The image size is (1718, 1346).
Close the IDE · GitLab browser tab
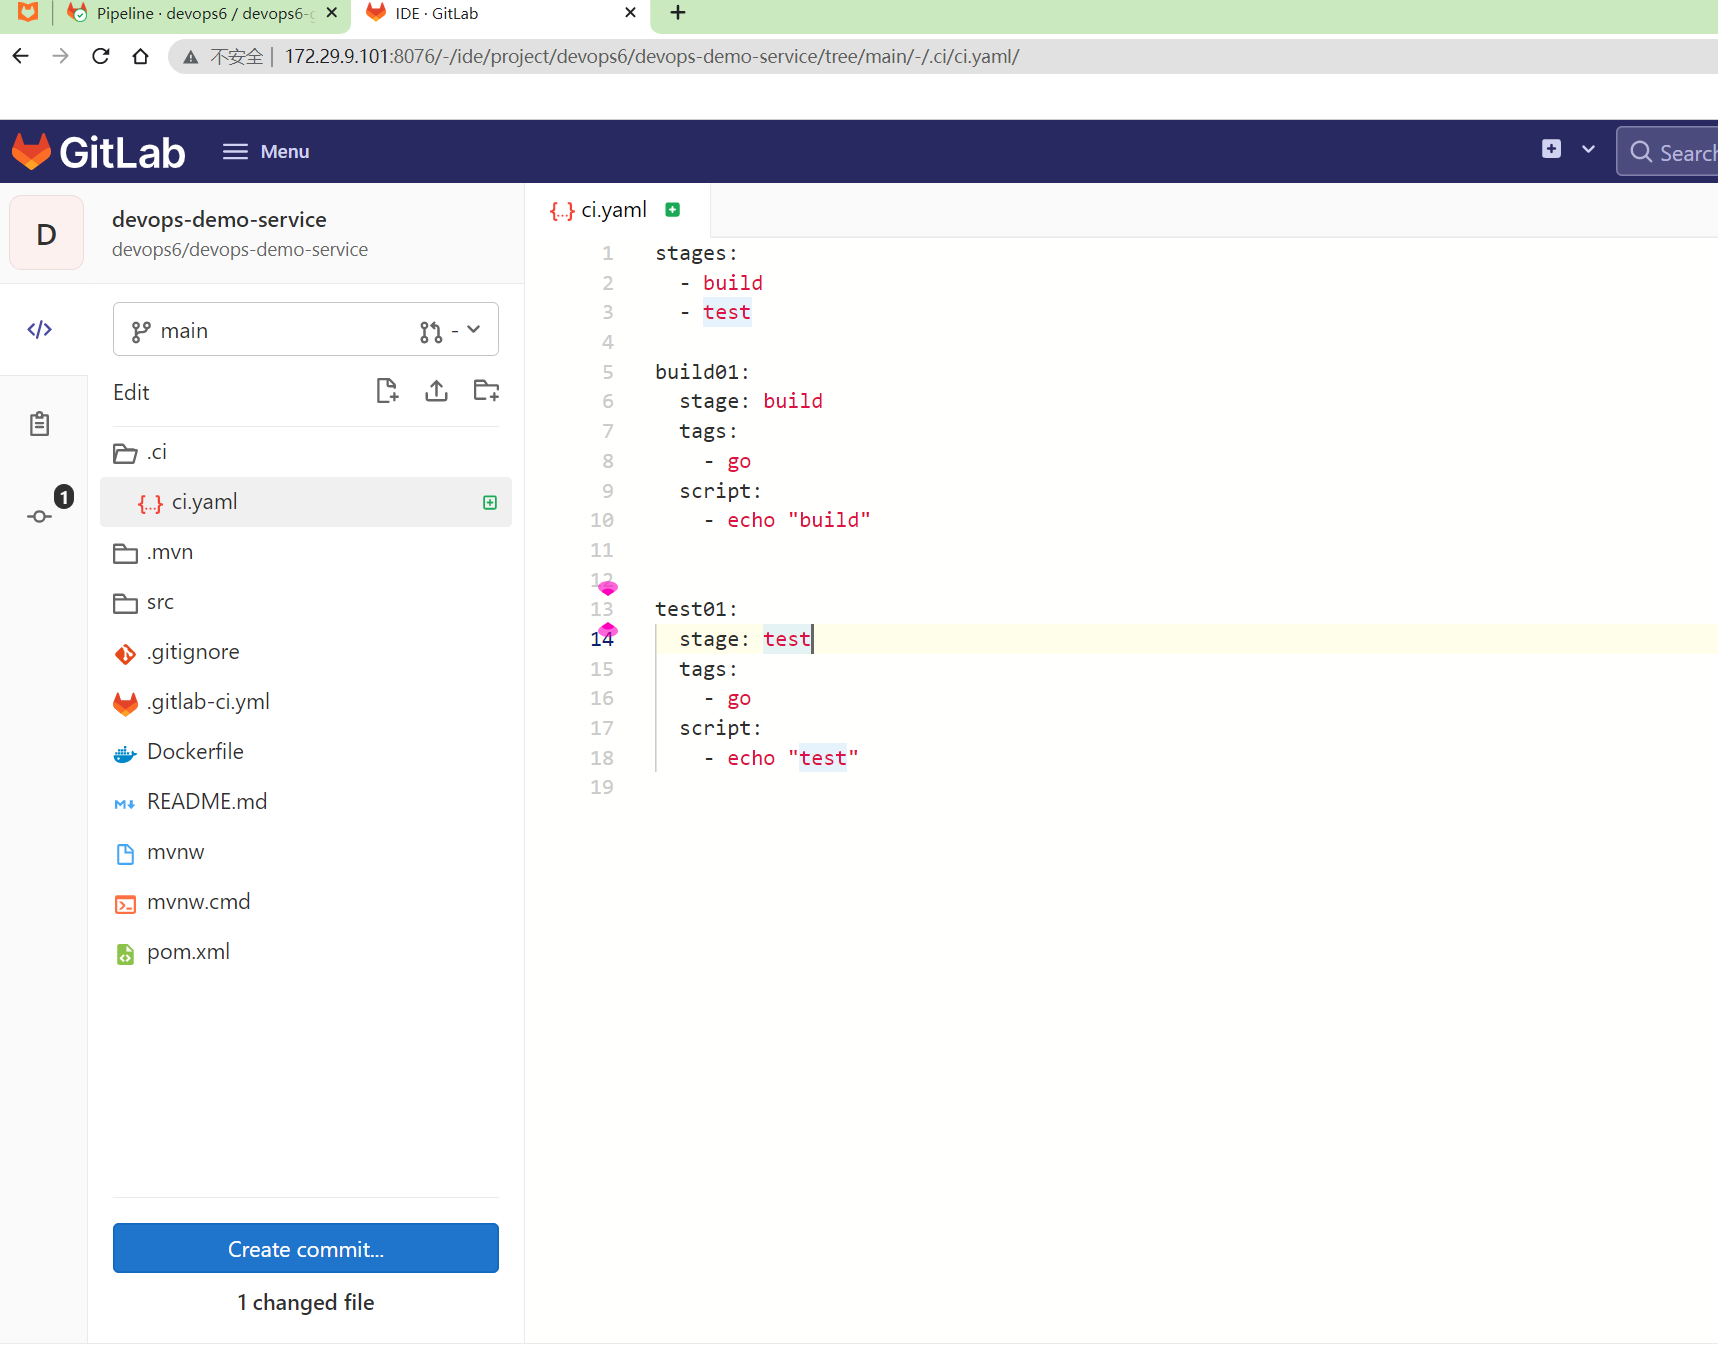pyautogui.click(x=630, y=13)
